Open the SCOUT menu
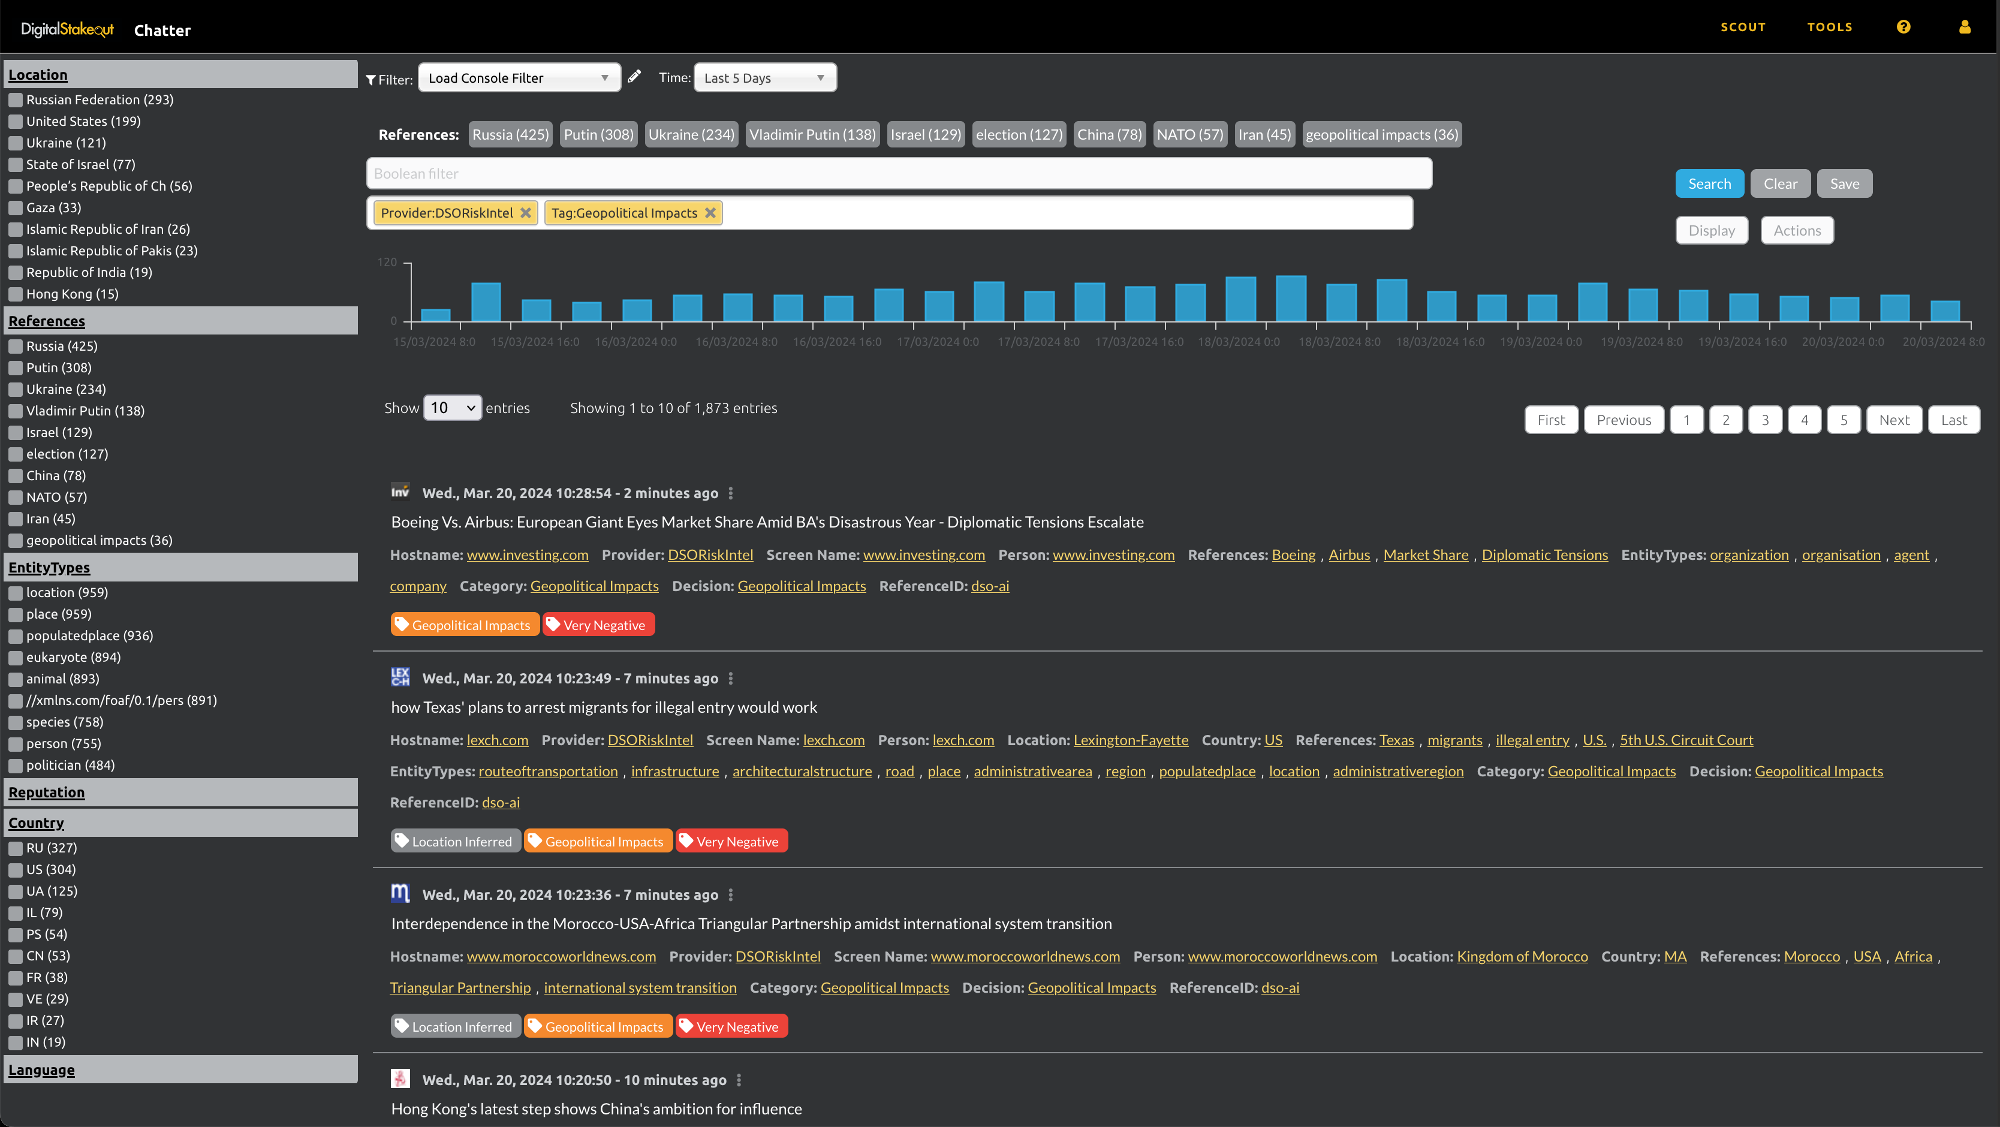This screenshot has height=1127, width=2000. pyautogui.click(x=1743, y=27)
